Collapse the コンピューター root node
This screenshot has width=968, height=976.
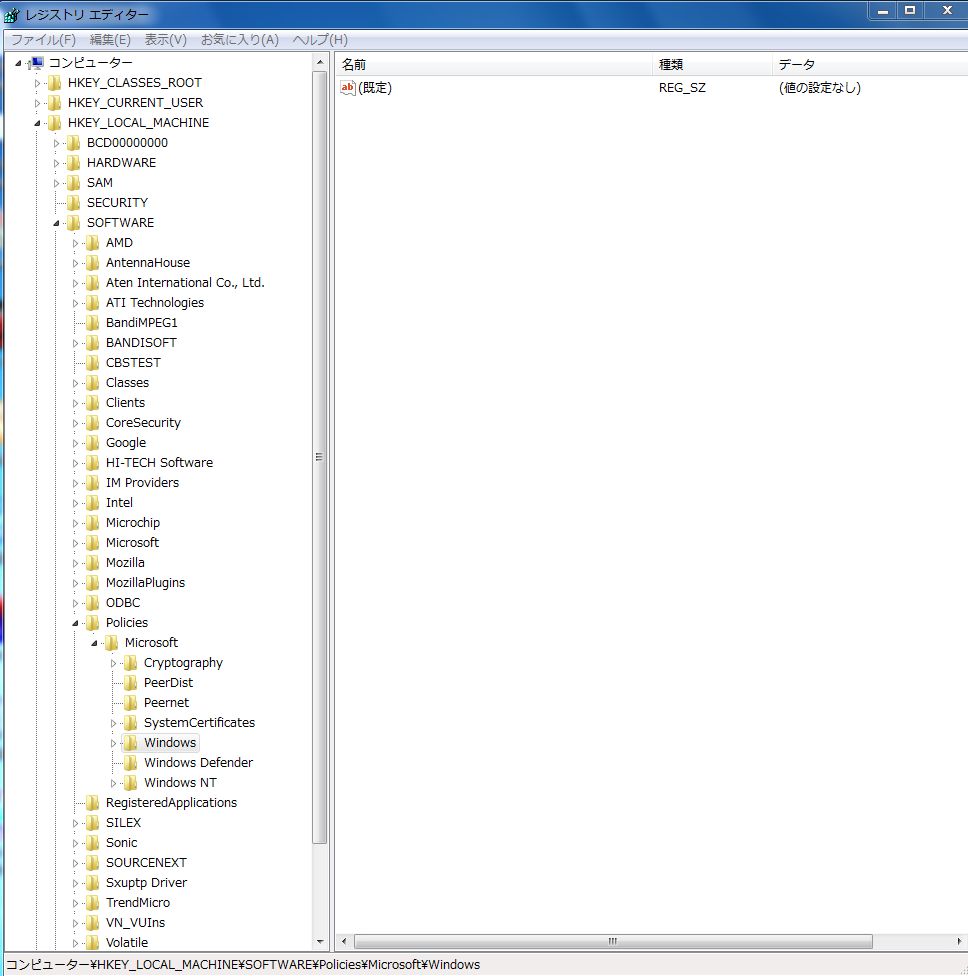(x=18, y=63)
